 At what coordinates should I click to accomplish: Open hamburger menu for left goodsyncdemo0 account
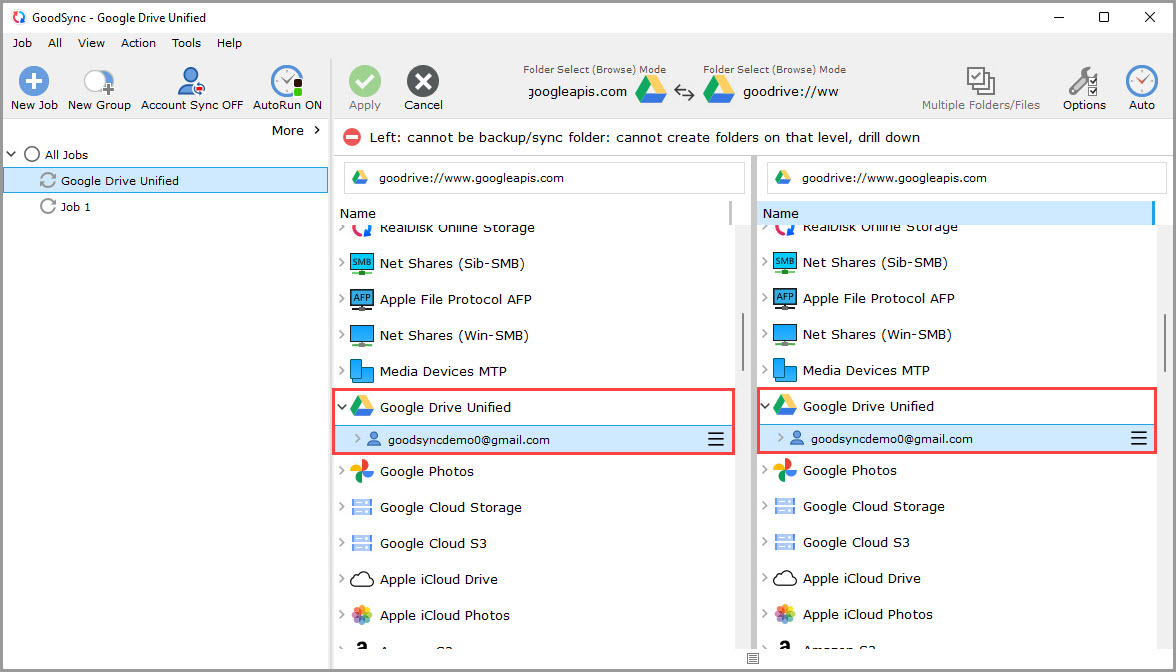point(716,440)
